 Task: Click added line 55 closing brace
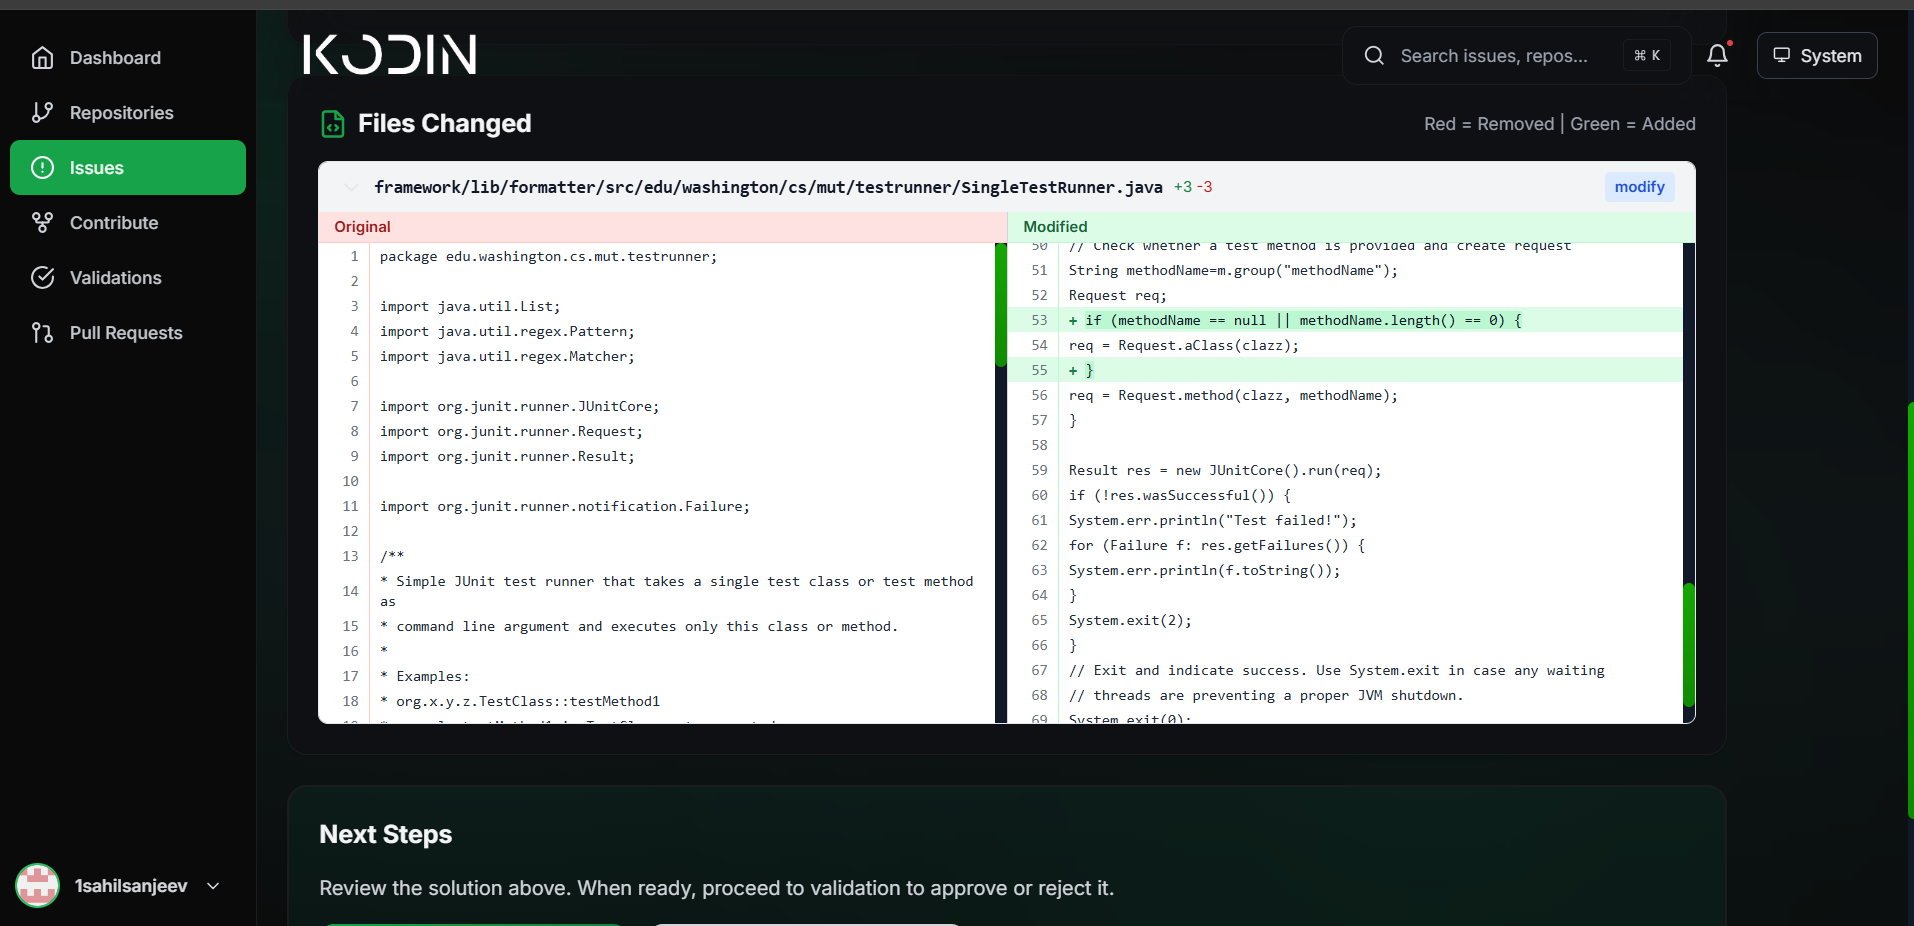[x=1346, y=370]
